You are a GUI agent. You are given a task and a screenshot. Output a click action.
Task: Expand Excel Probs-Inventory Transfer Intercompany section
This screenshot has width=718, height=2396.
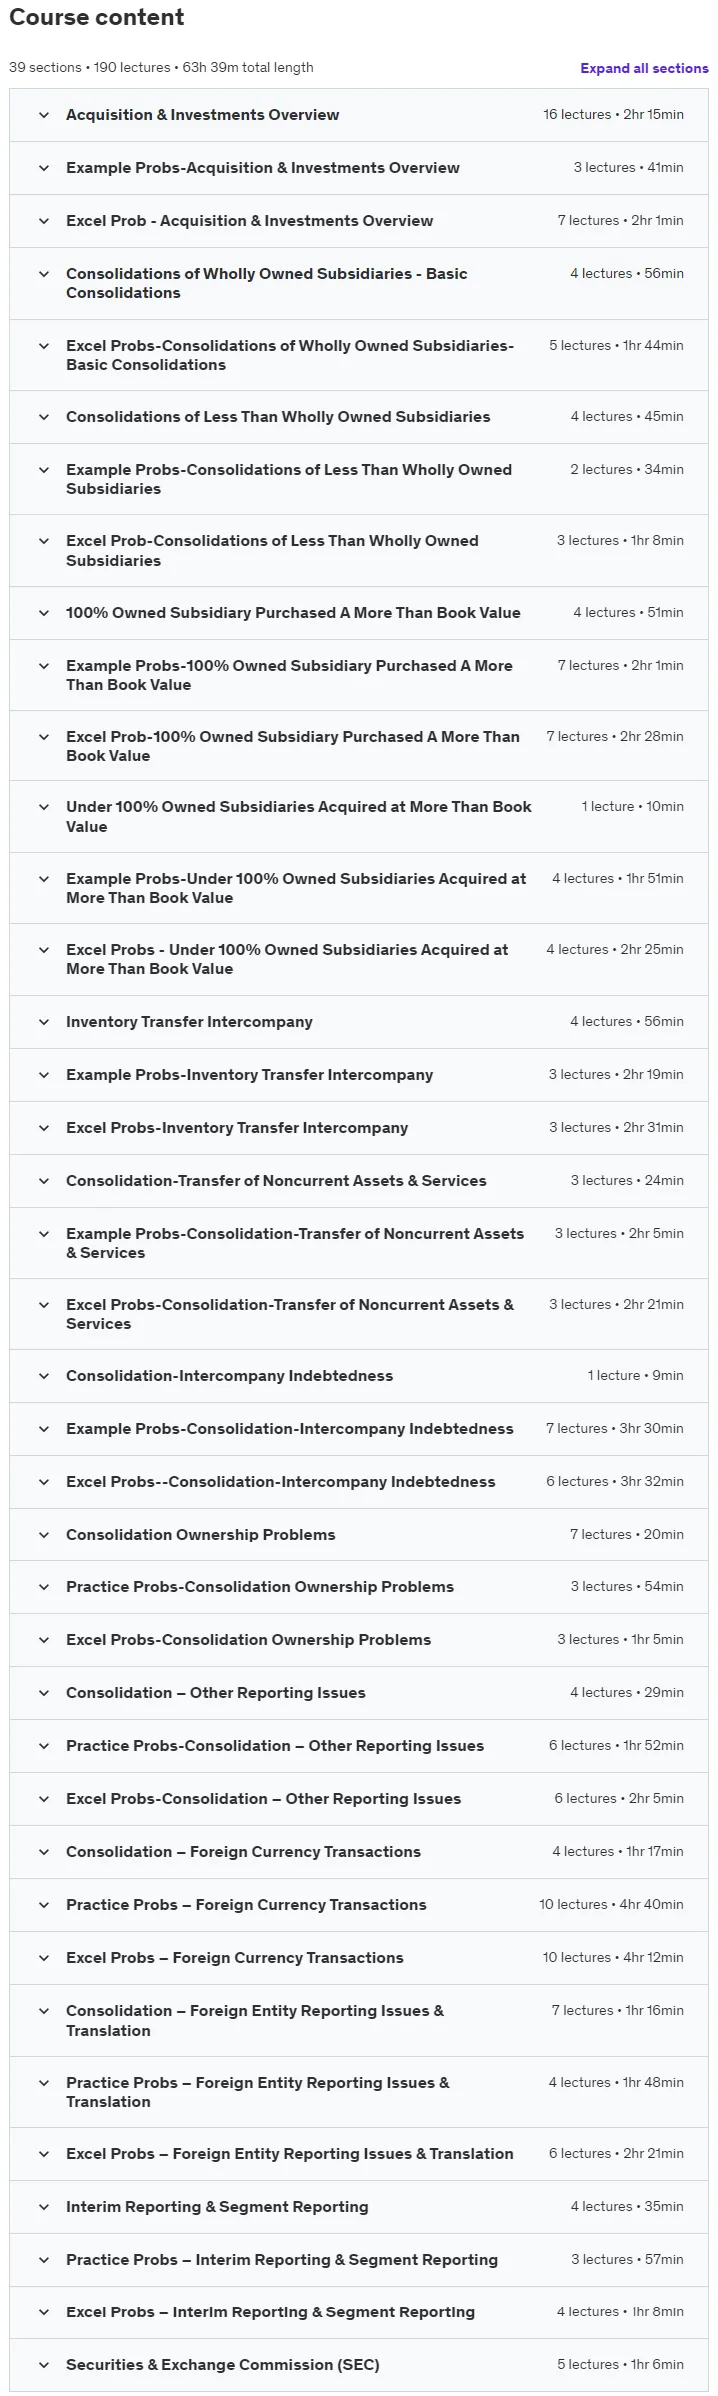pos(359,1128)
